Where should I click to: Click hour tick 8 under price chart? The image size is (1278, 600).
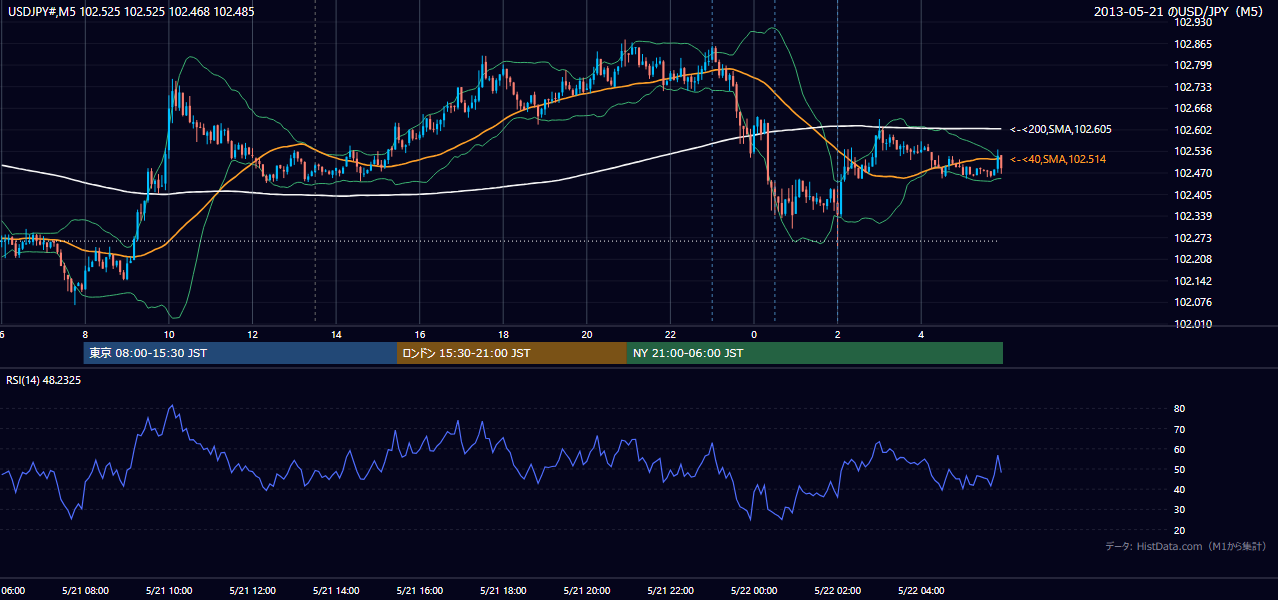tap(85, 334)
